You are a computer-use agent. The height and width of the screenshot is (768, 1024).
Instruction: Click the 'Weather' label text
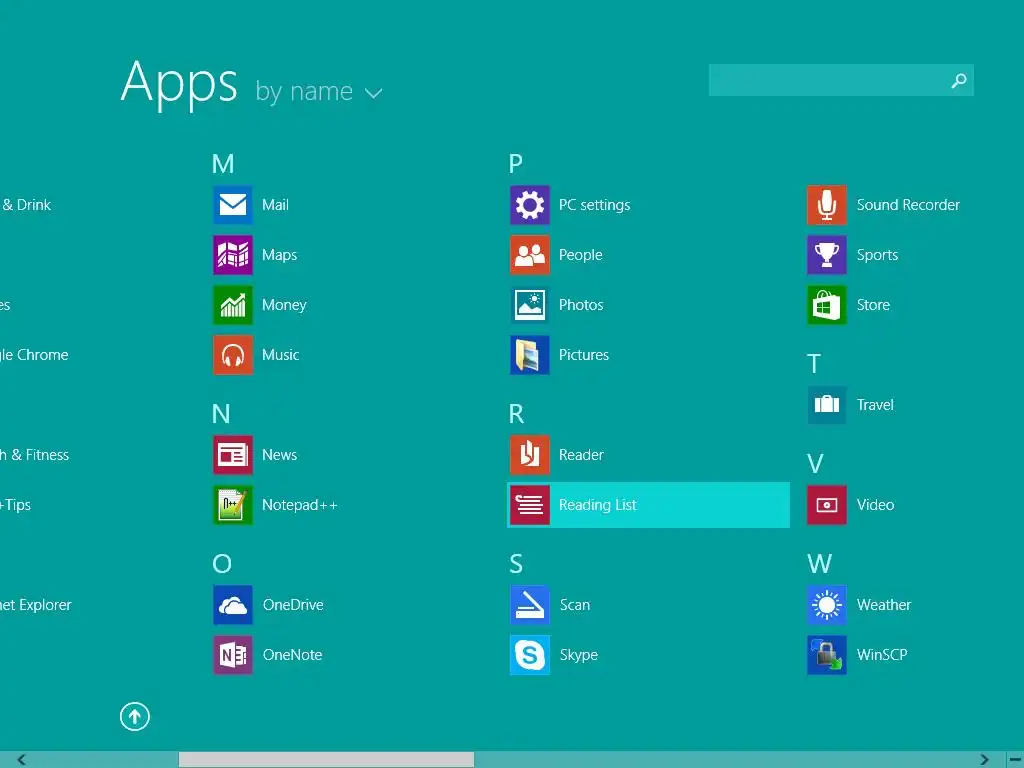click(x=884, y=605)
